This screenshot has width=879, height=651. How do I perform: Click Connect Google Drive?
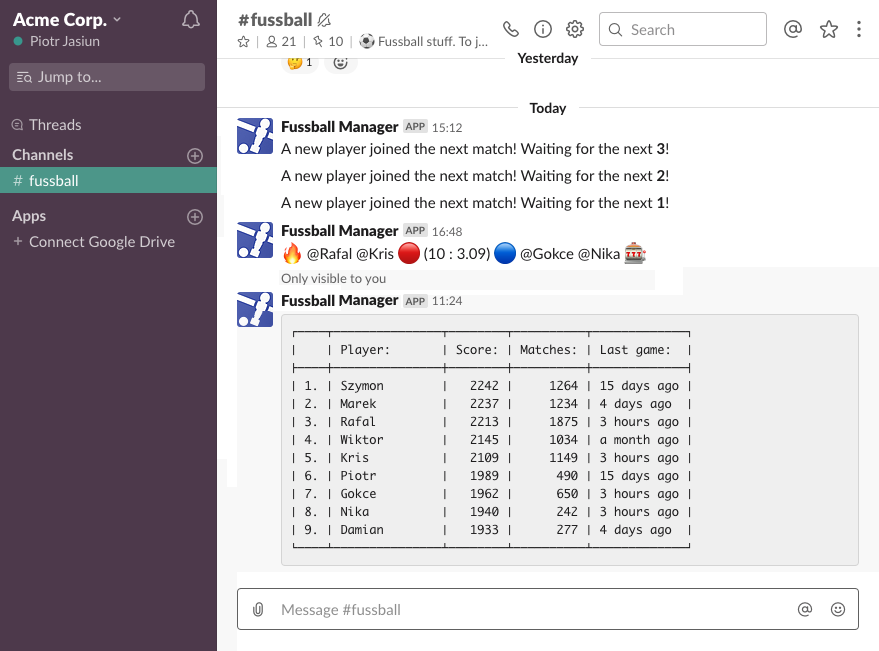point(102,242)
